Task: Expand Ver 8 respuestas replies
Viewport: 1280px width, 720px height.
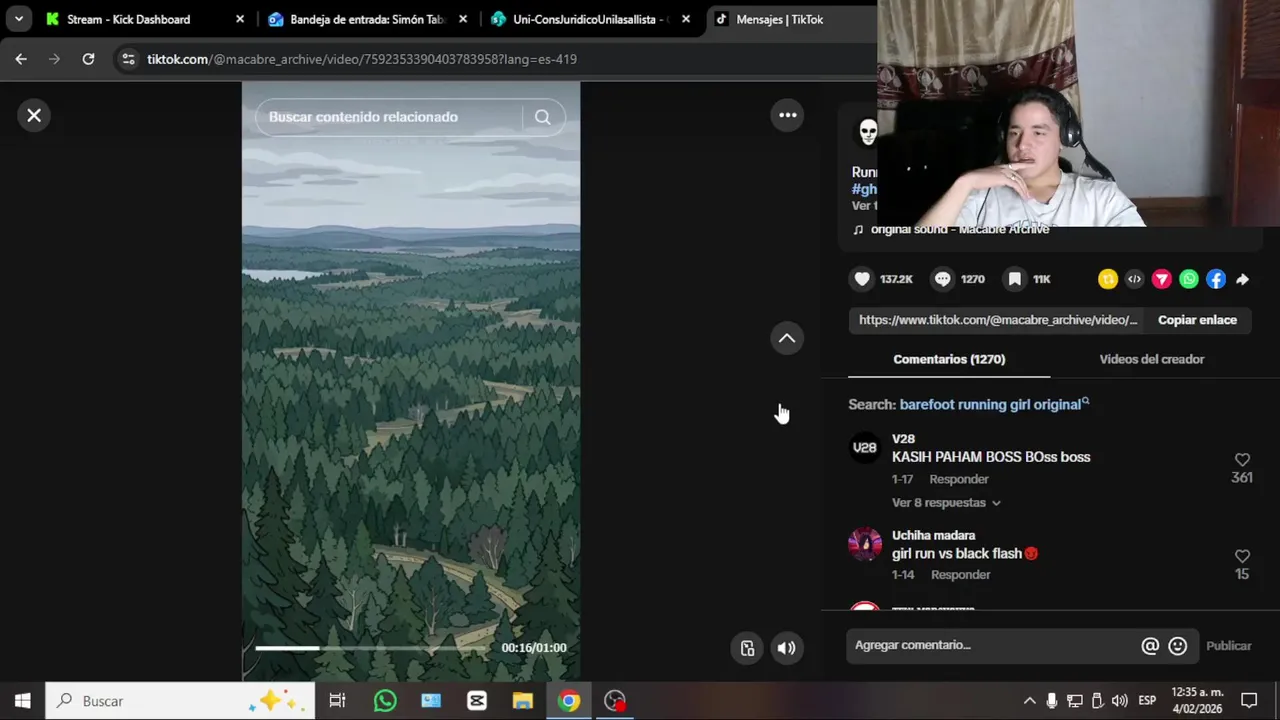Action: [x=946, y=503]
